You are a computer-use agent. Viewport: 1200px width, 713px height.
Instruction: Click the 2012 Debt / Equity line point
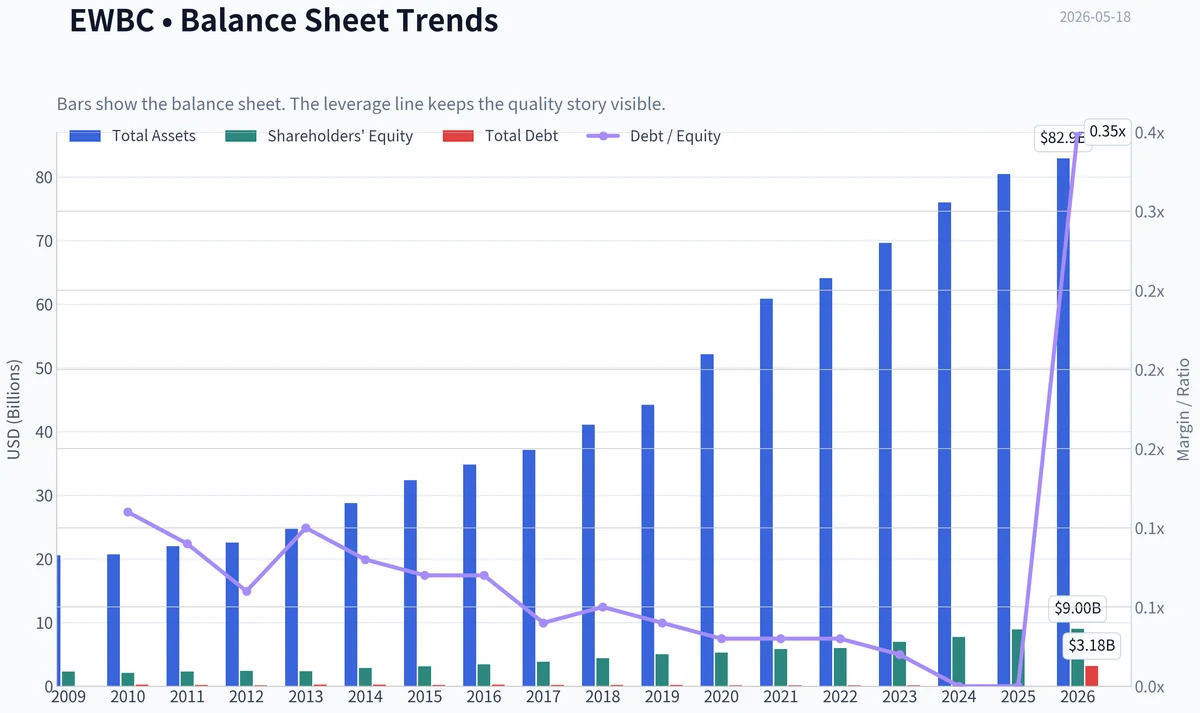point(247,591)
